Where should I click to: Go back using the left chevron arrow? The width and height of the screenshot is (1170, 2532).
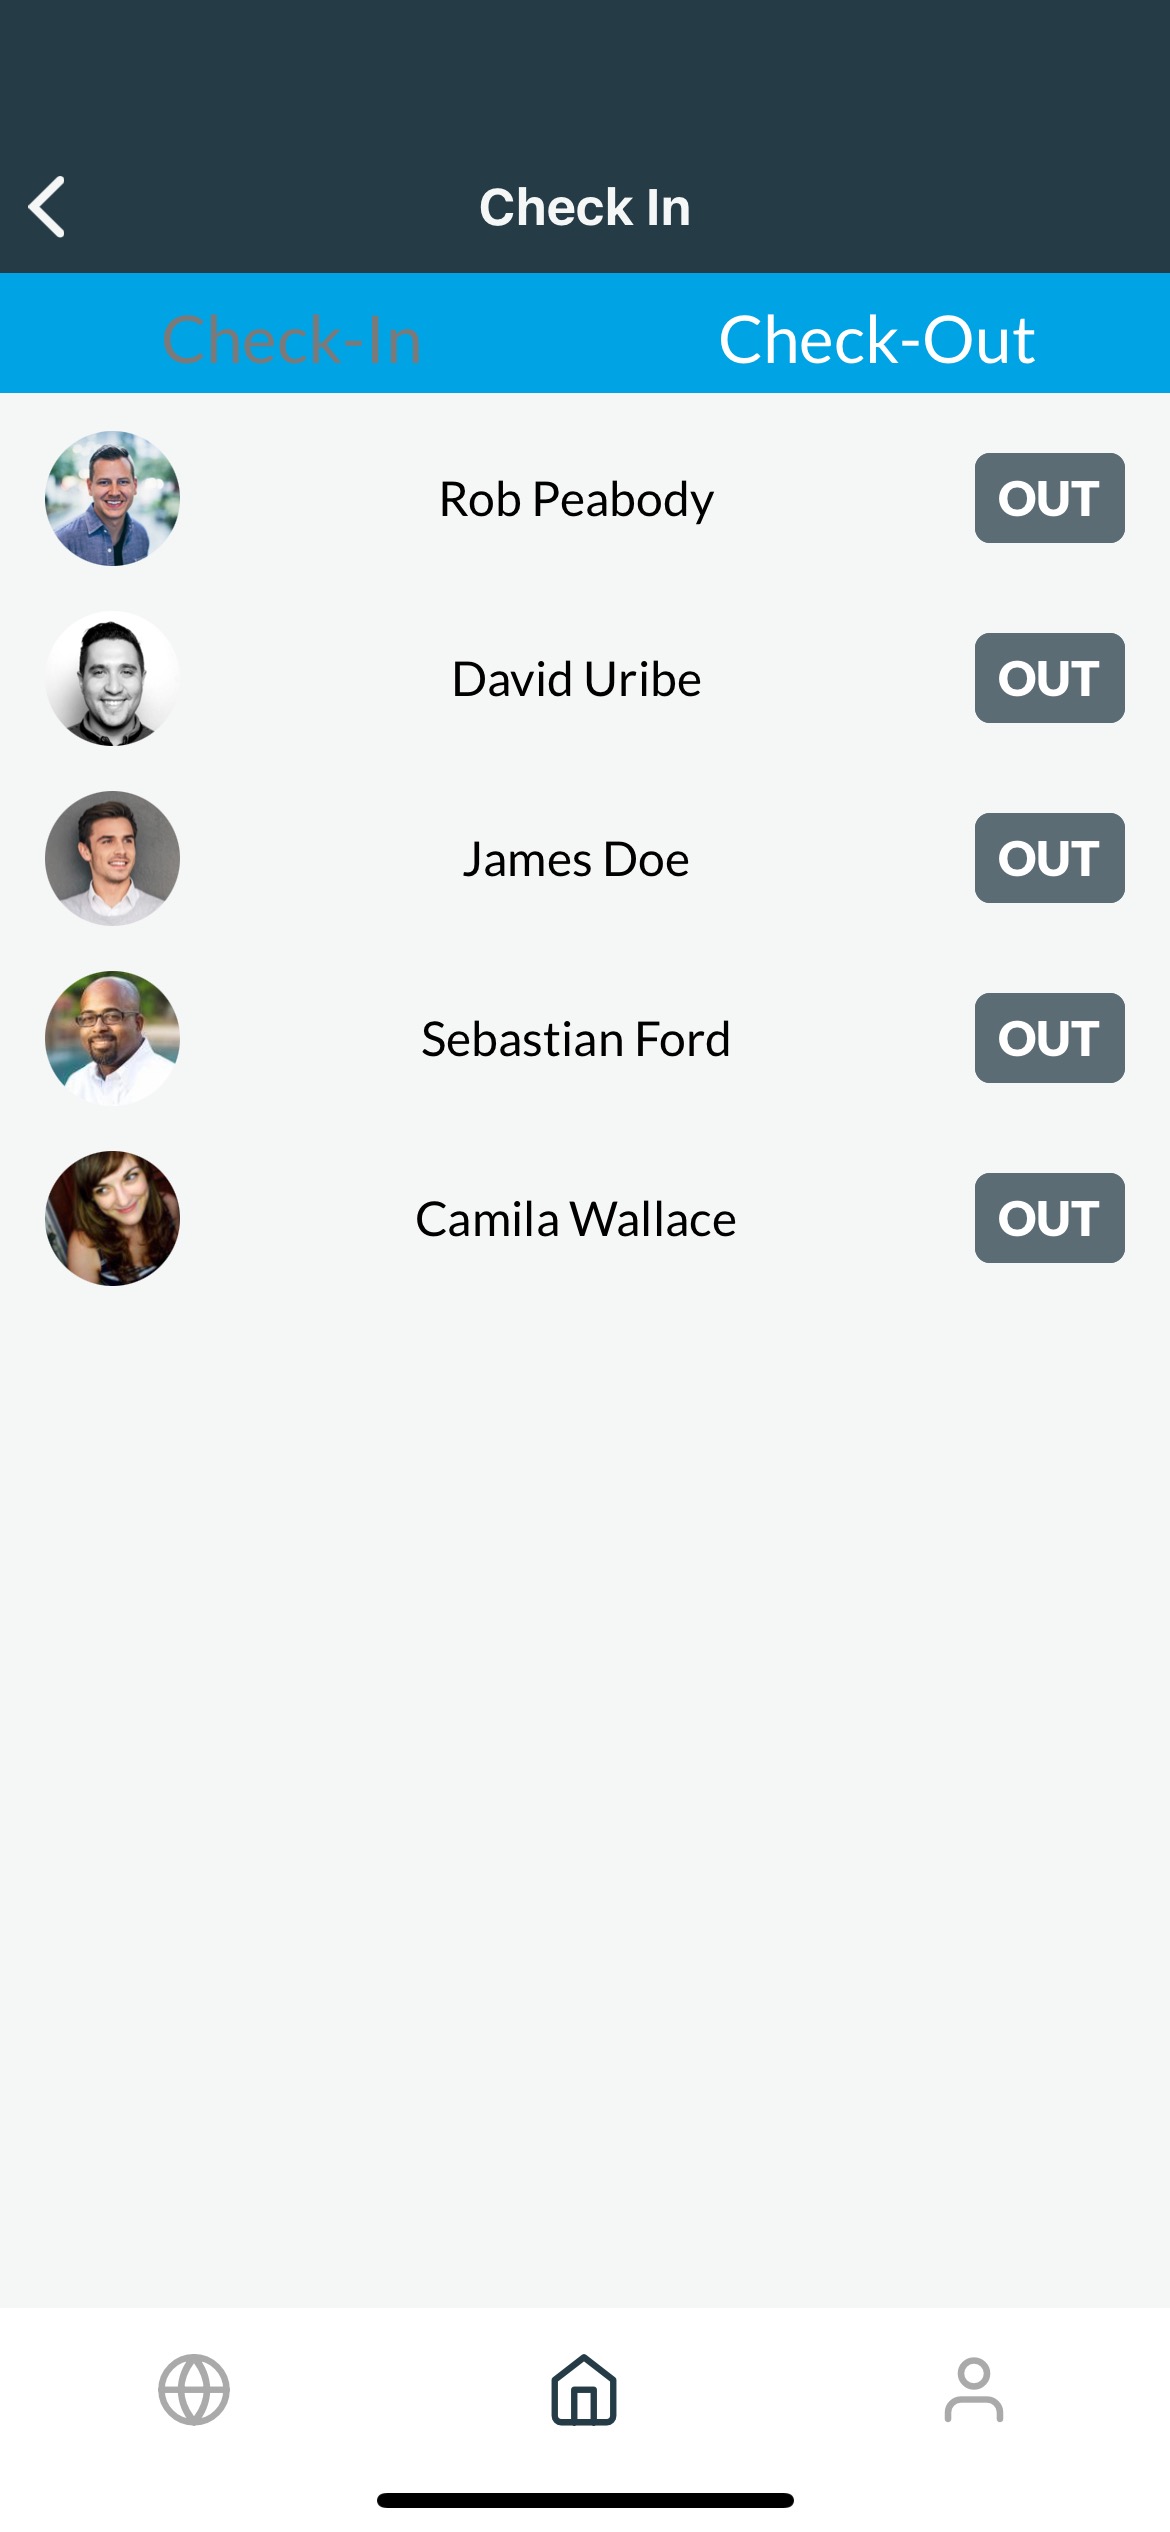coord(47,207)
